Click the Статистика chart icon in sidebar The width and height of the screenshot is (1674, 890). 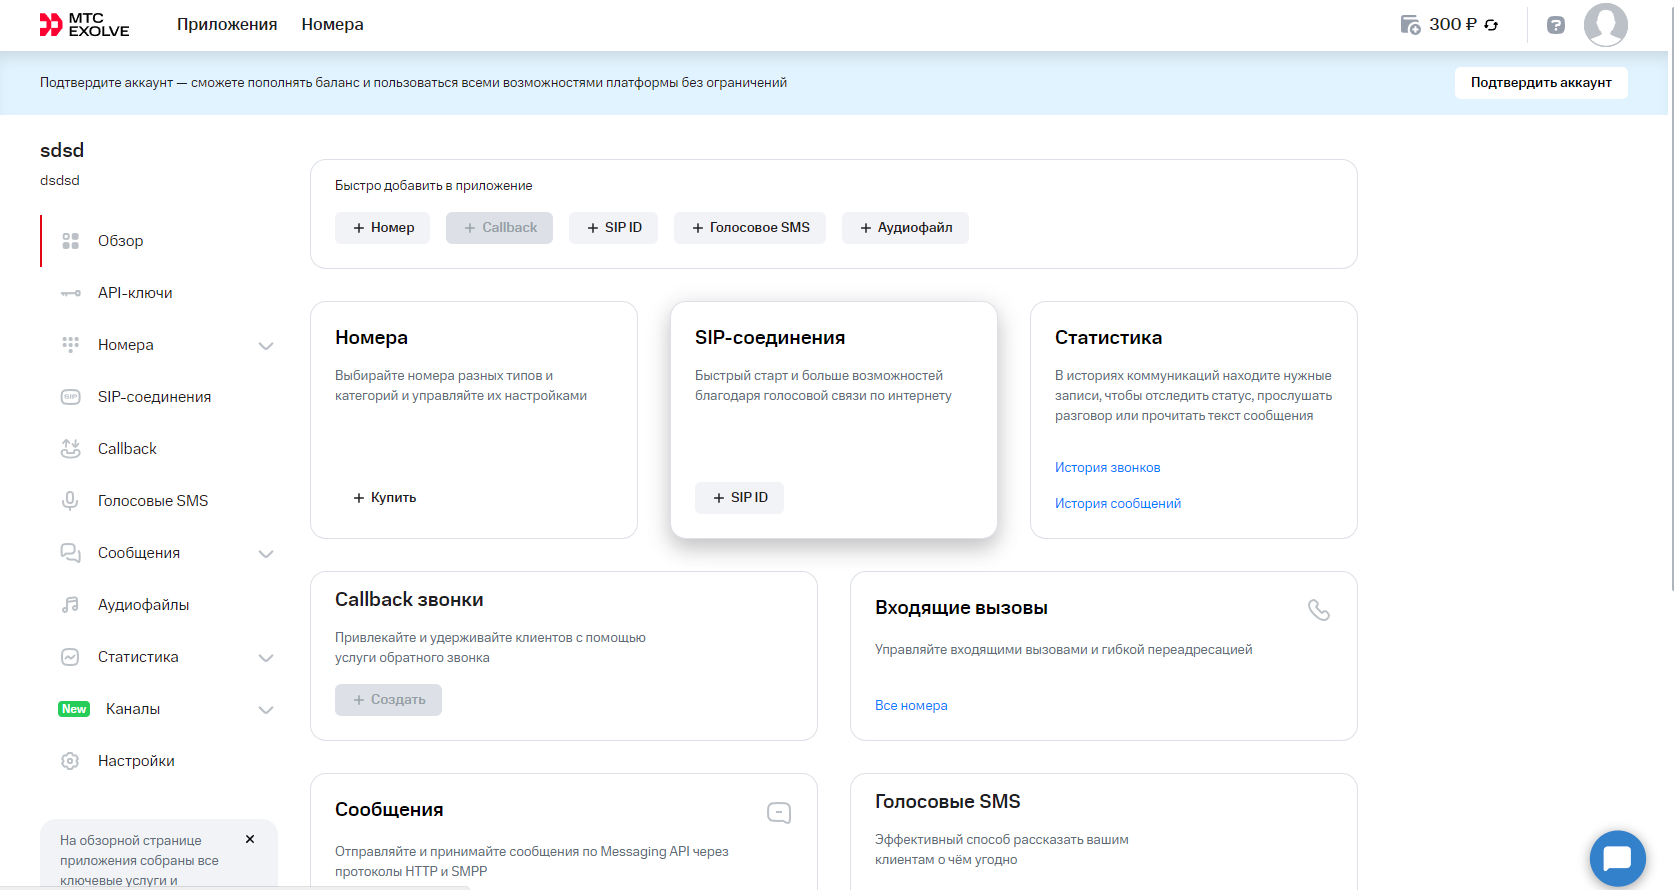point(70,657)
